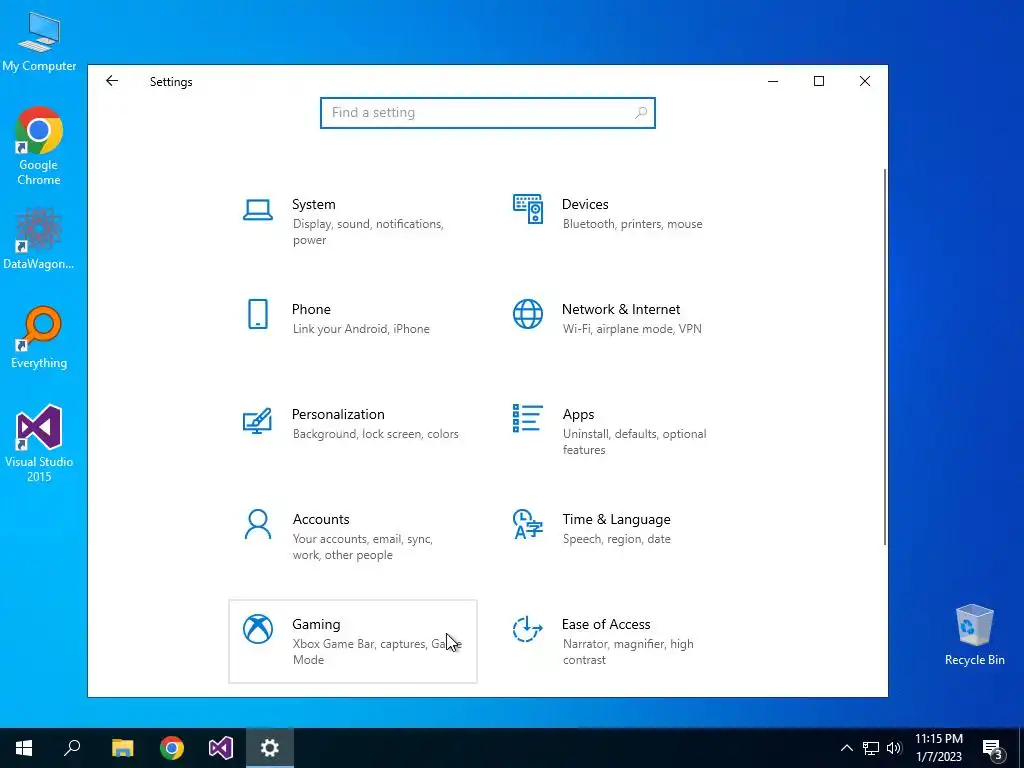
Task: Go back with the Settings back arrow
Action: coord(112,81)
